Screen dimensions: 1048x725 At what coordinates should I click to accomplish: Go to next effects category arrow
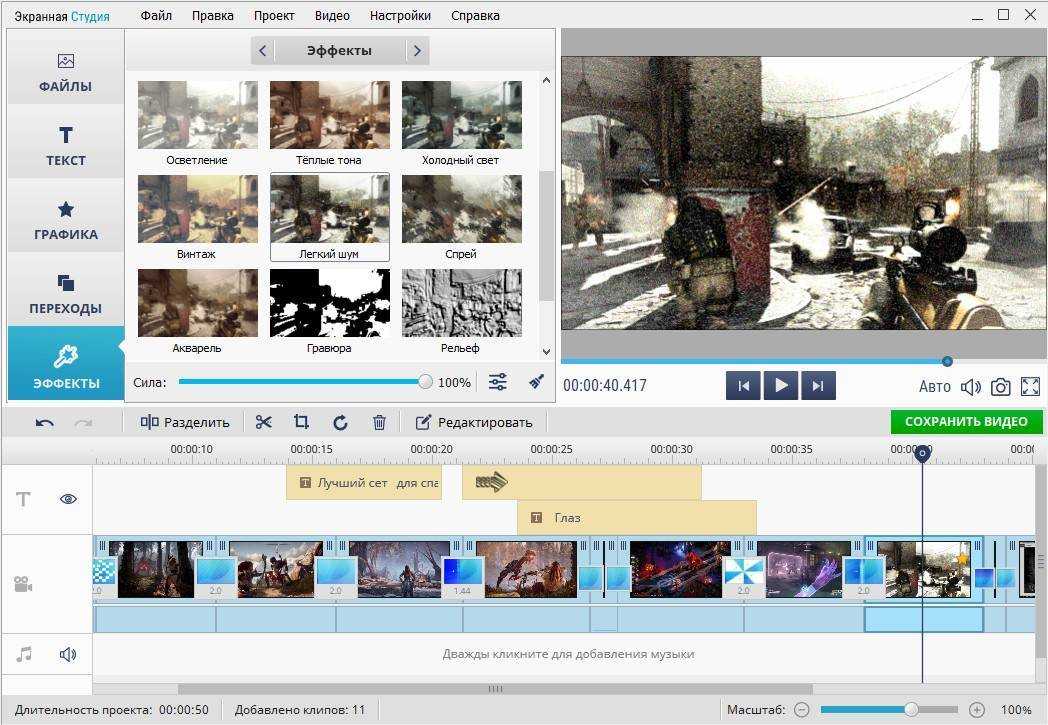(x=417, y=51)
